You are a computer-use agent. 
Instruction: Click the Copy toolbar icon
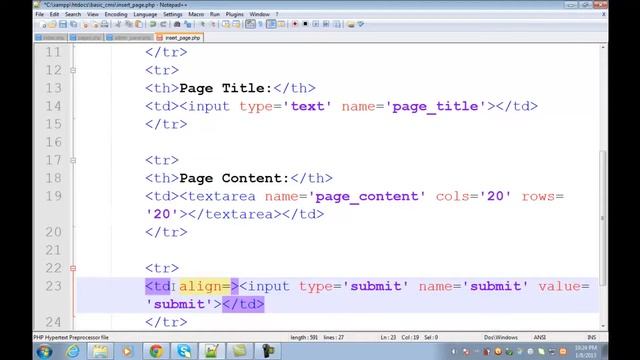point(129,24)
